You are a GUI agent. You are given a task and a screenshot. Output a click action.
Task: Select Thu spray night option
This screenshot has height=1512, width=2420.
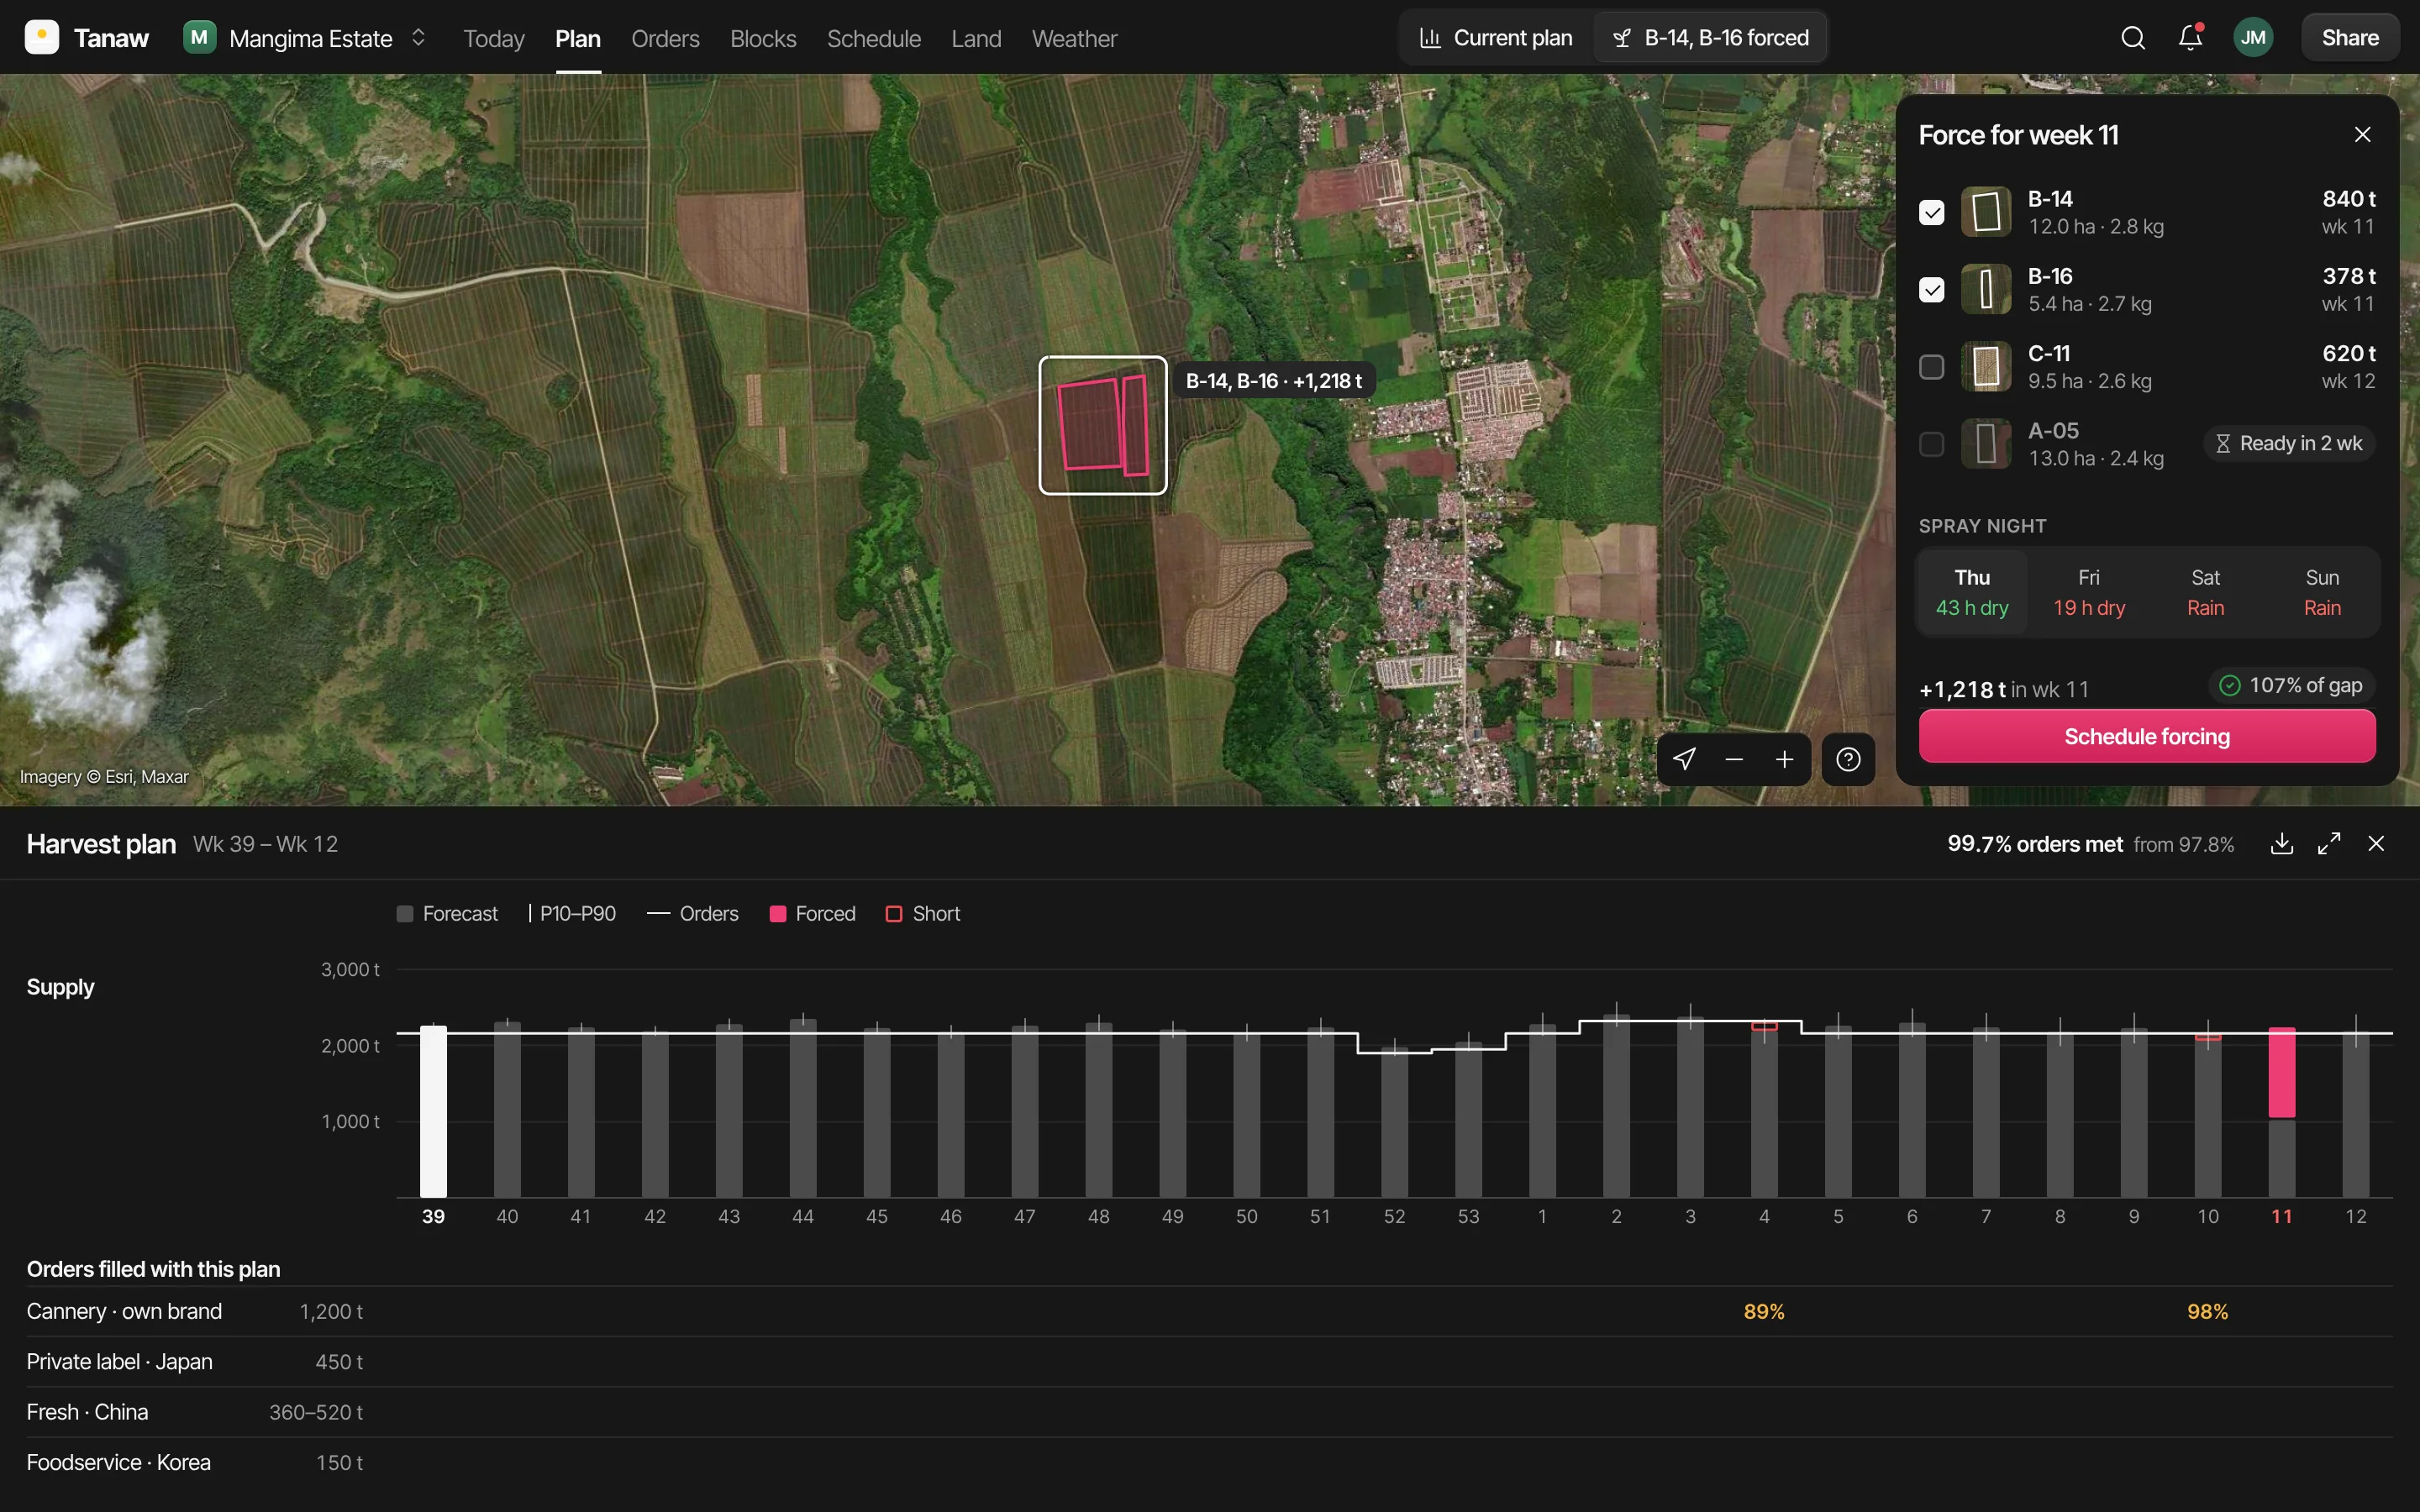pos(1972,592)
